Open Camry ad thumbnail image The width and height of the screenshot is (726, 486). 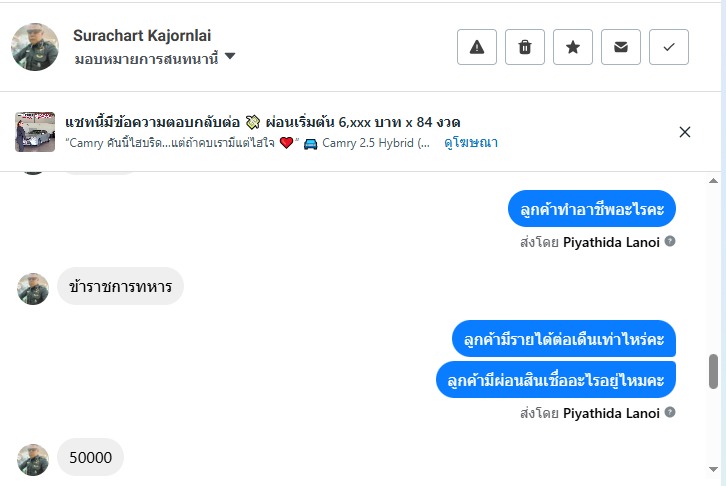point(35,132)
